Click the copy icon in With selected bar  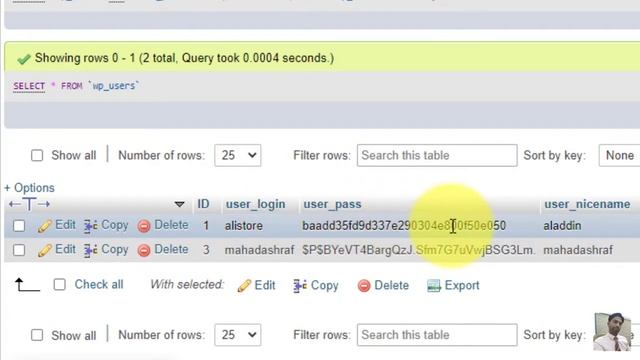click(300, 286)
